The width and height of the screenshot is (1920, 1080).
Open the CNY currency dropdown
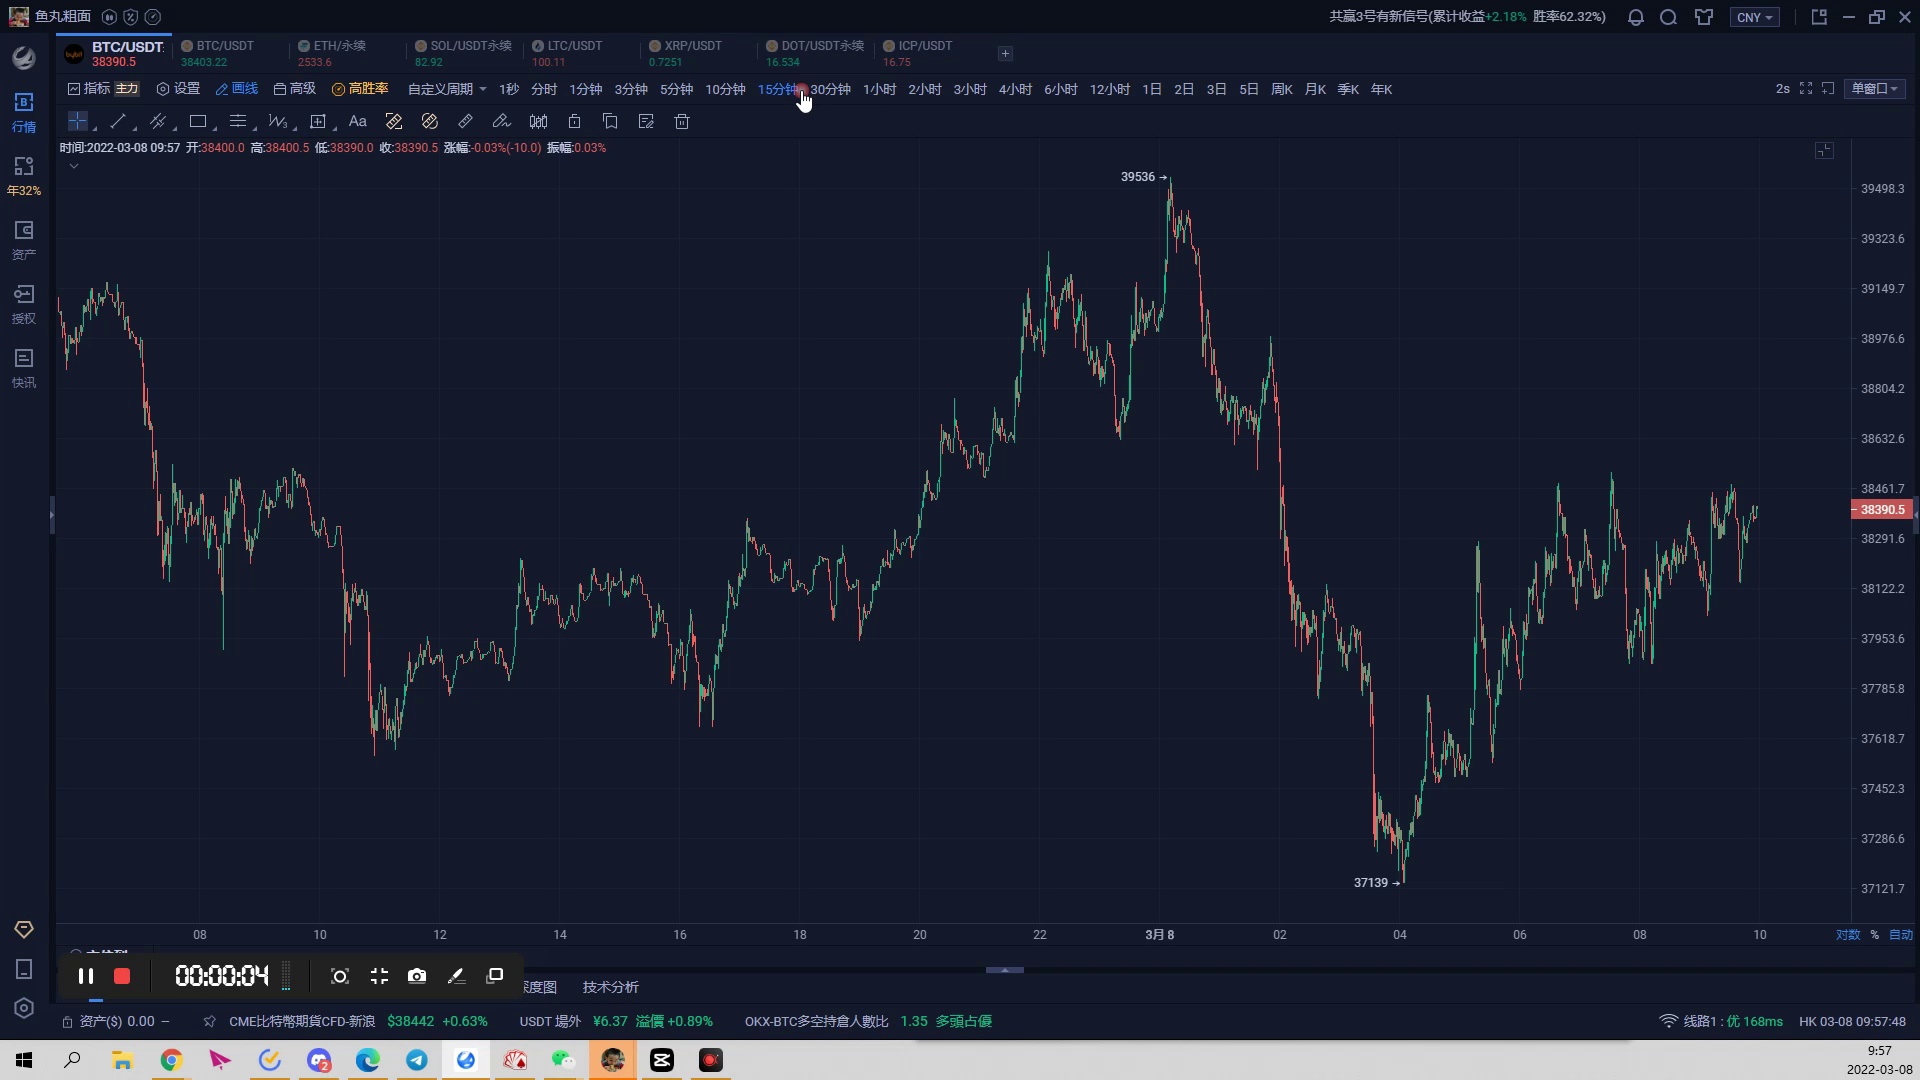click(x=1754, y=17)
